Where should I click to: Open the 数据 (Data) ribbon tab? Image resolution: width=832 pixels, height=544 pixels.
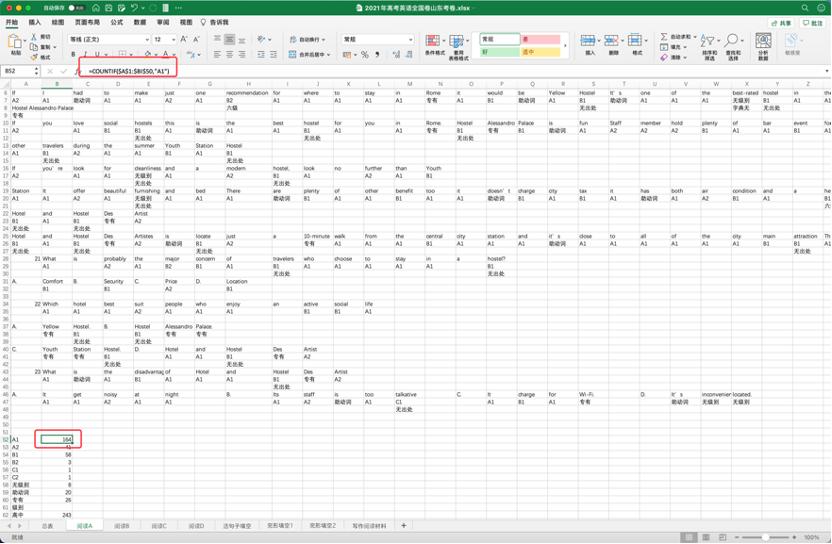click(x=140, y=22)
